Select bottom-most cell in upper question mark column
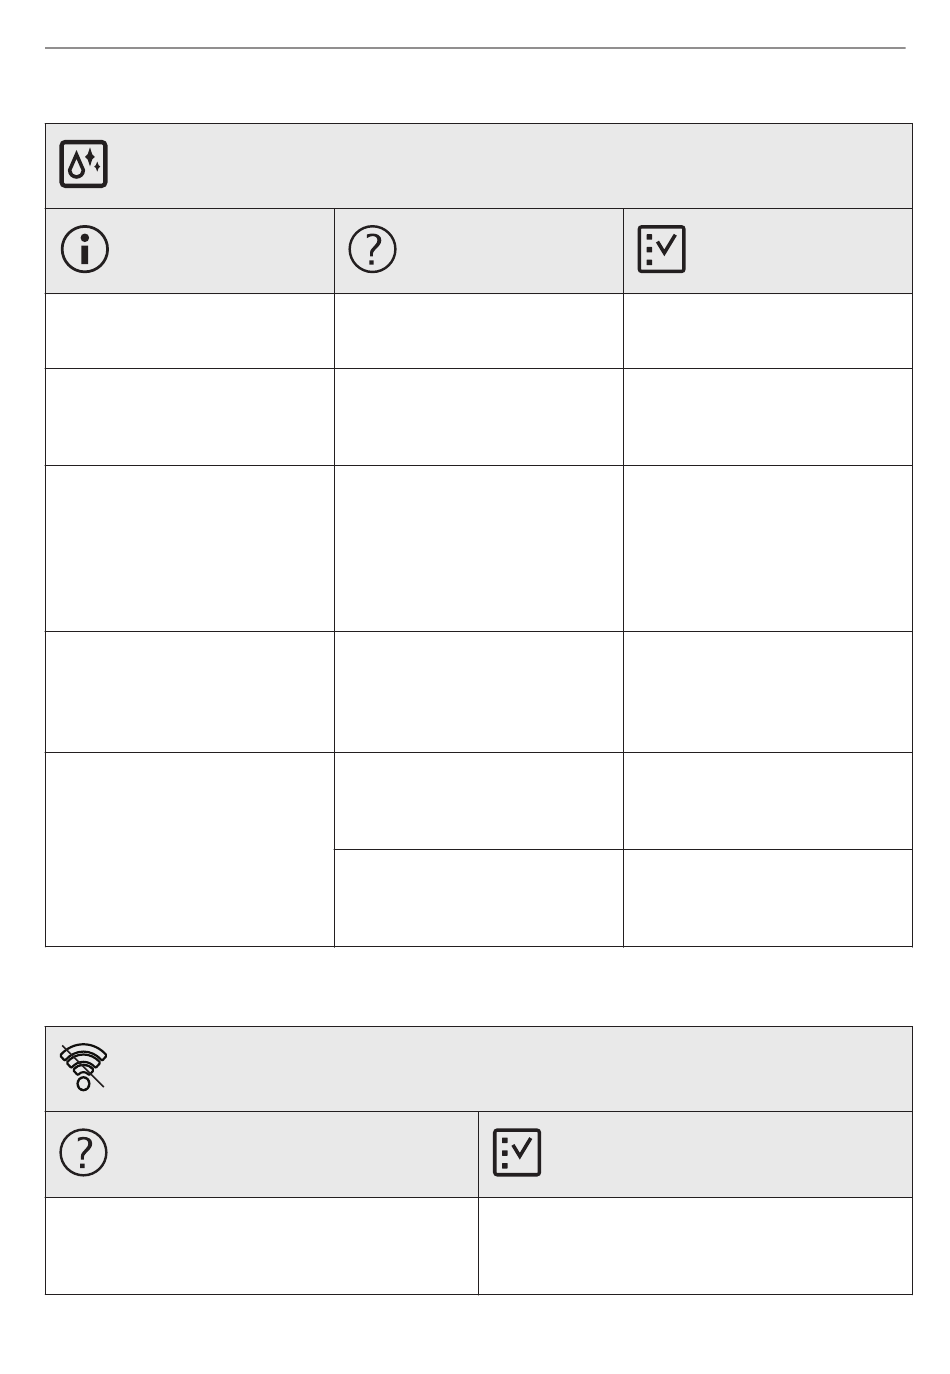 pyautogui.click(x=479, y=898)
